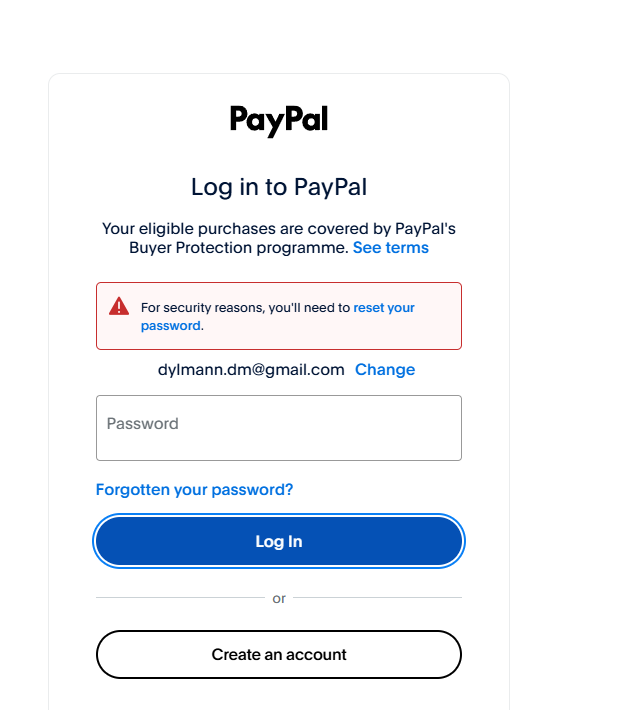Select the dylmann.dm@gmail.com email text
The width and height of the screenshot is (633, 710).
coord(251,369)
